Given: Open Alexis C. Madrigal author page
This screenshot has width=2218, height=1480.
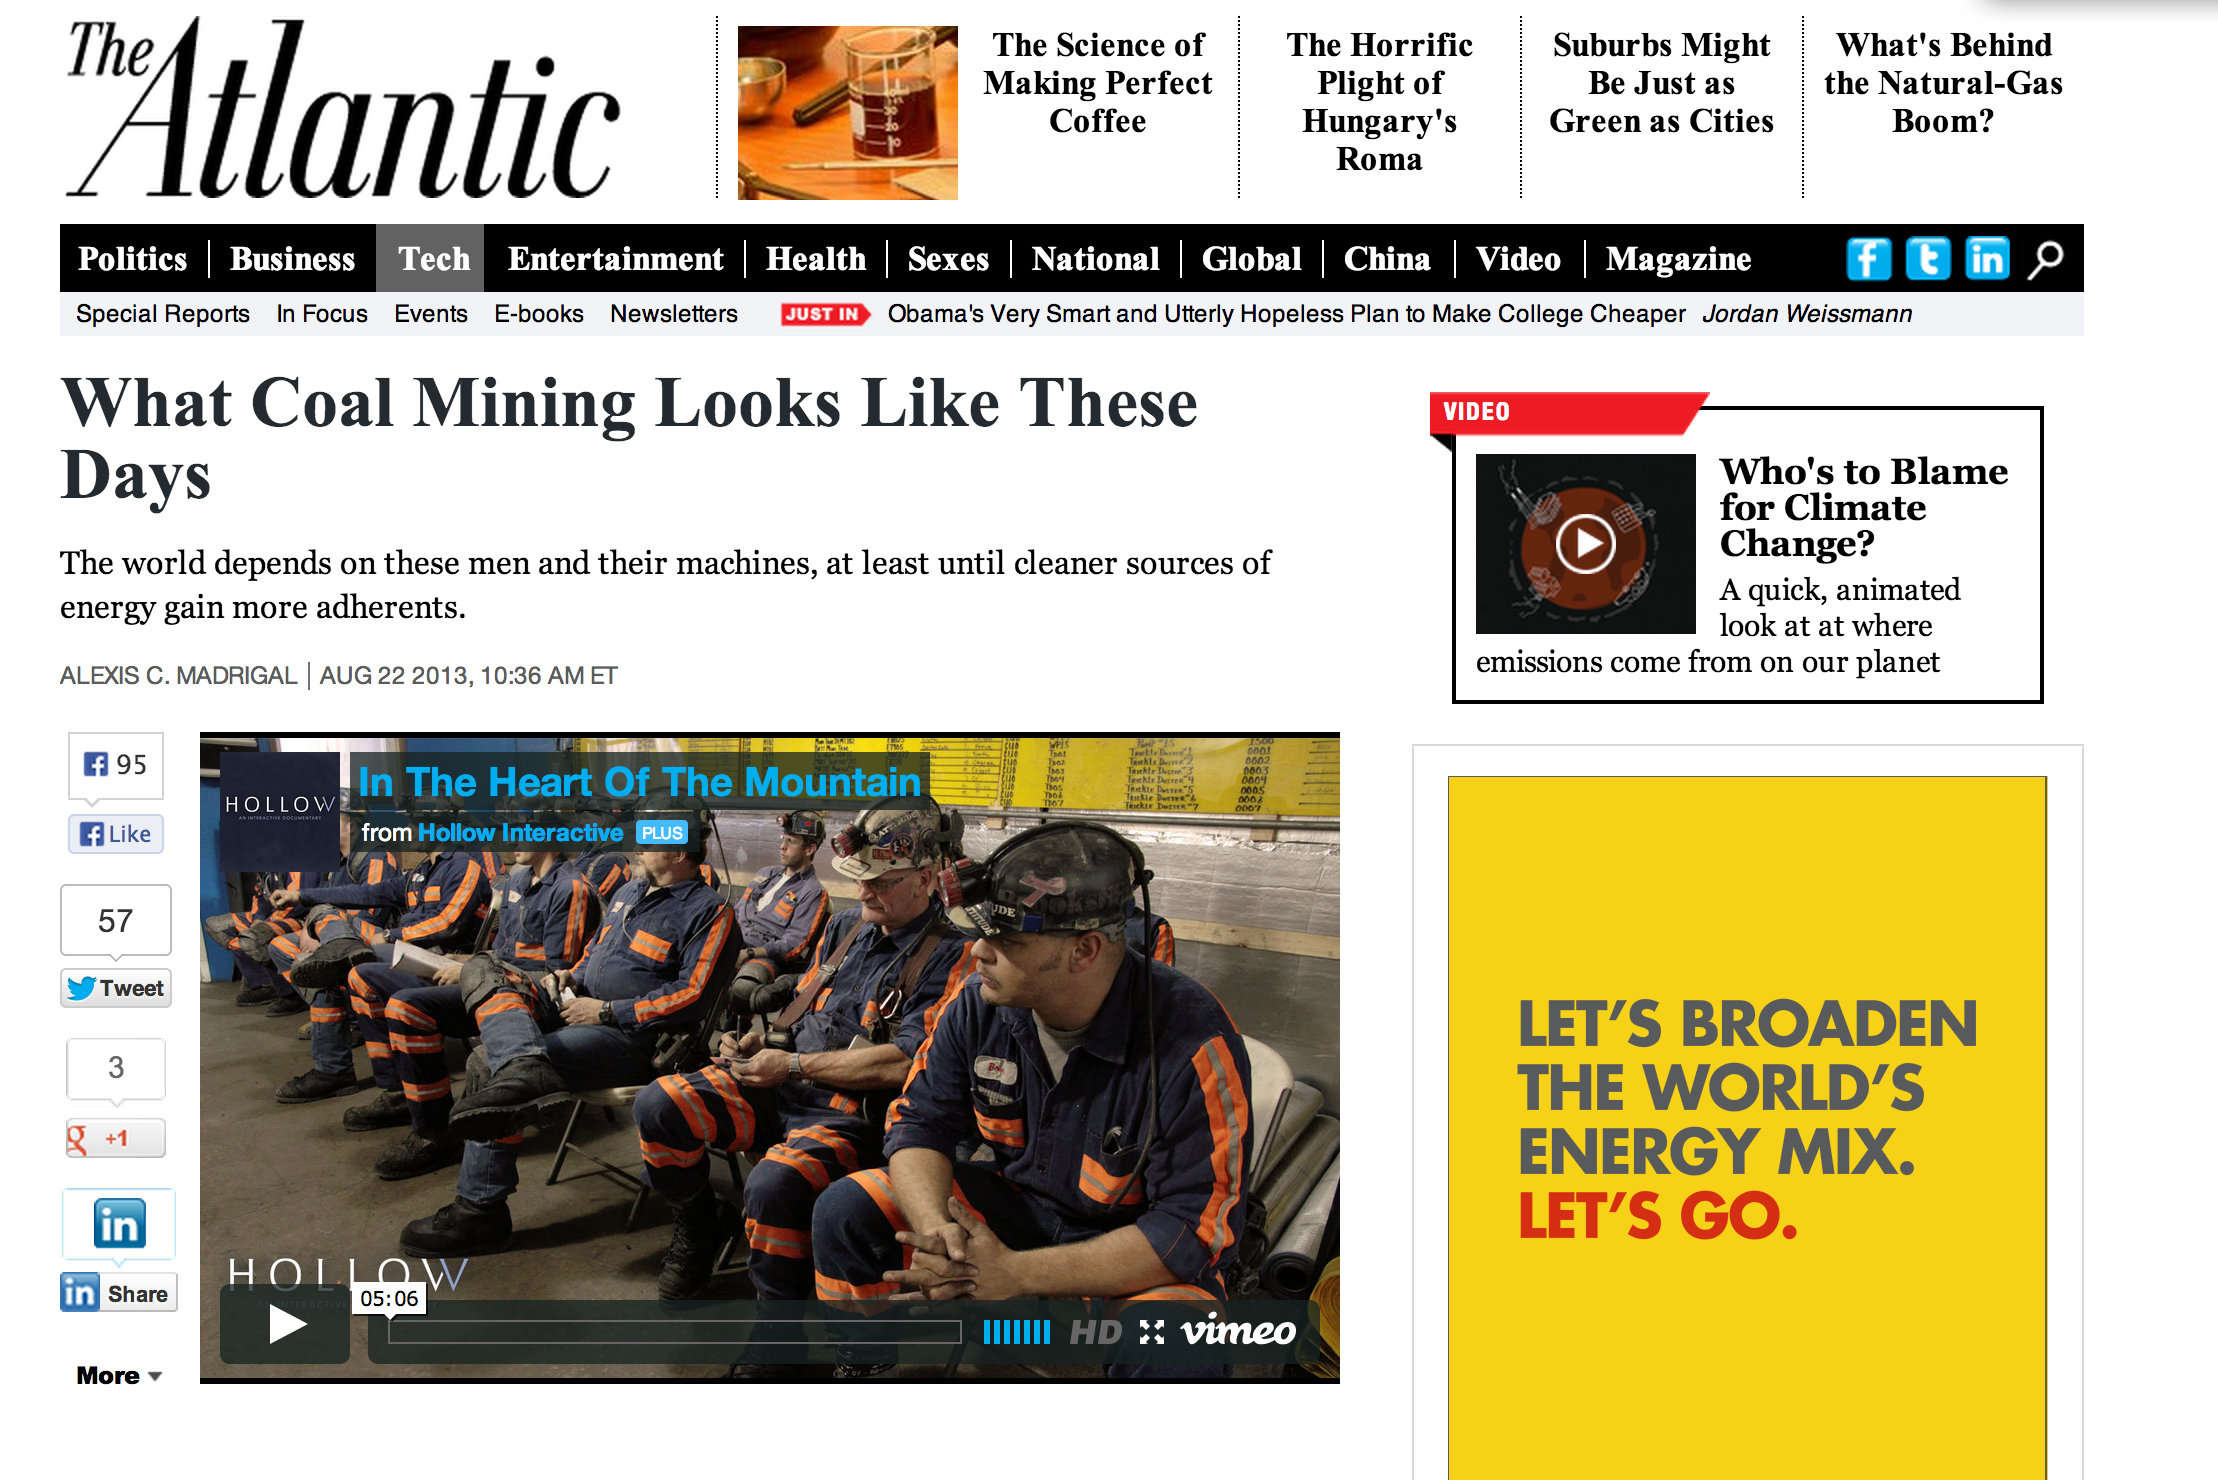Looking at the screenshot, I should (x=178, y=676).
